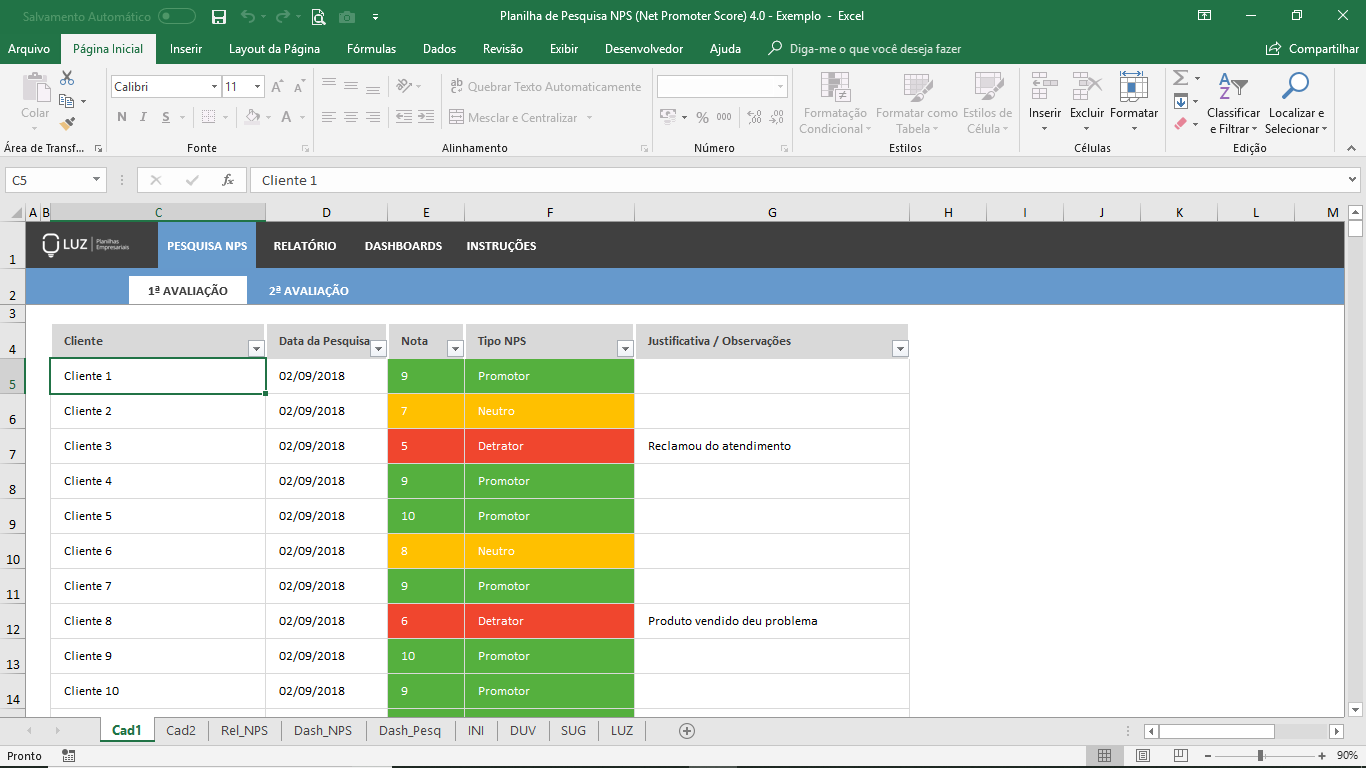Click the camera icon in the quick access toolbar
1366x768 pixels.
[x=347, y=16]
